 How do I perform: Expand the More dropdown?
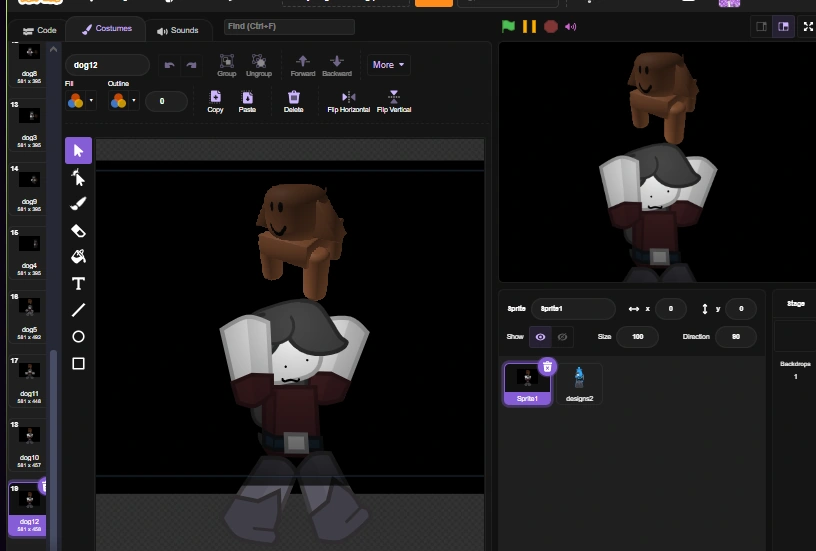pyautogui.click(x=388, y=65)
